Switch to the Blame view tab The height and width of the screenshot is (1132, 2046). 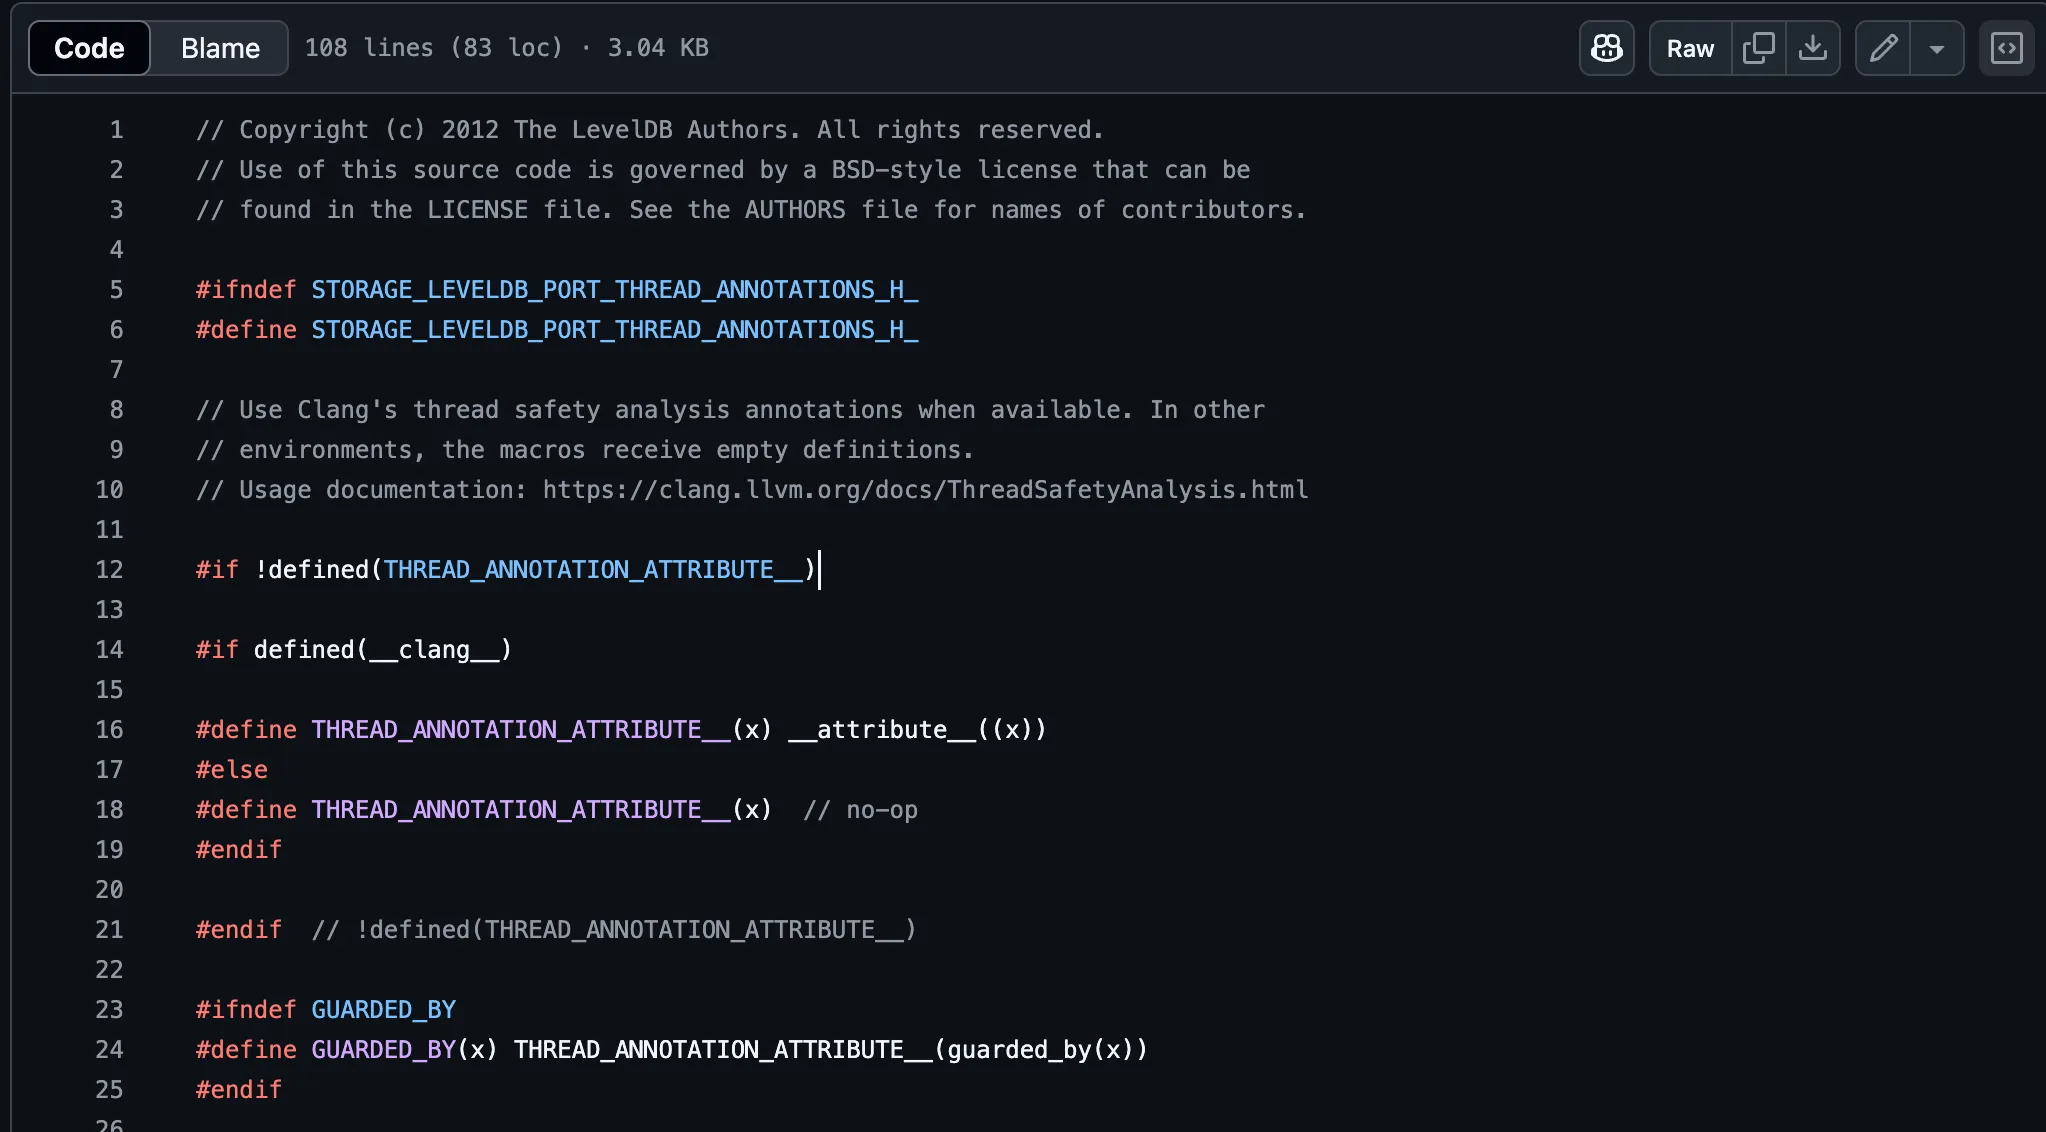click(220, 48)
